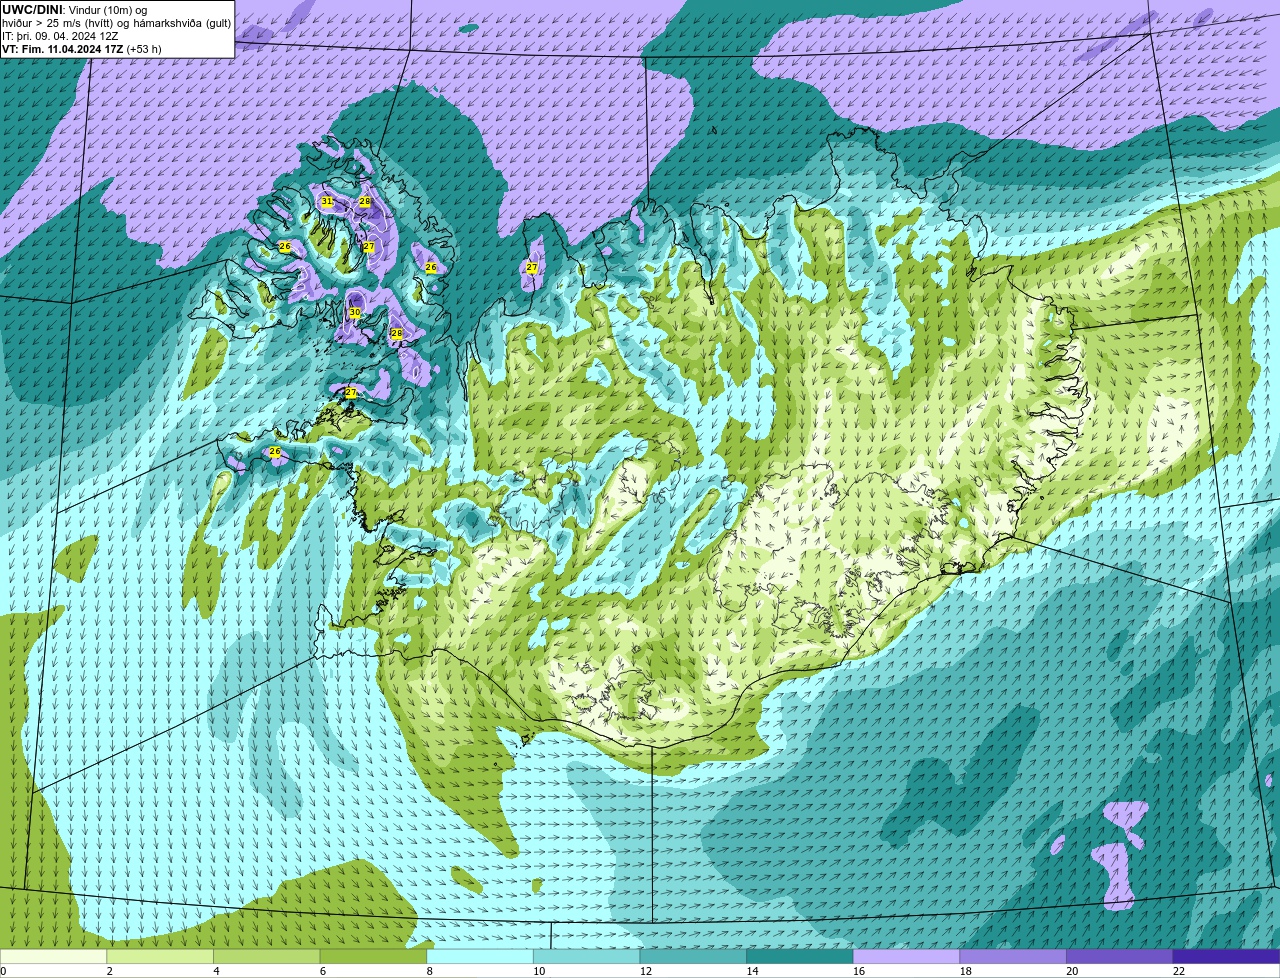Pick the 4–6 m/s green legend swatch
The image size is (1280, 978).
[267, 956]
